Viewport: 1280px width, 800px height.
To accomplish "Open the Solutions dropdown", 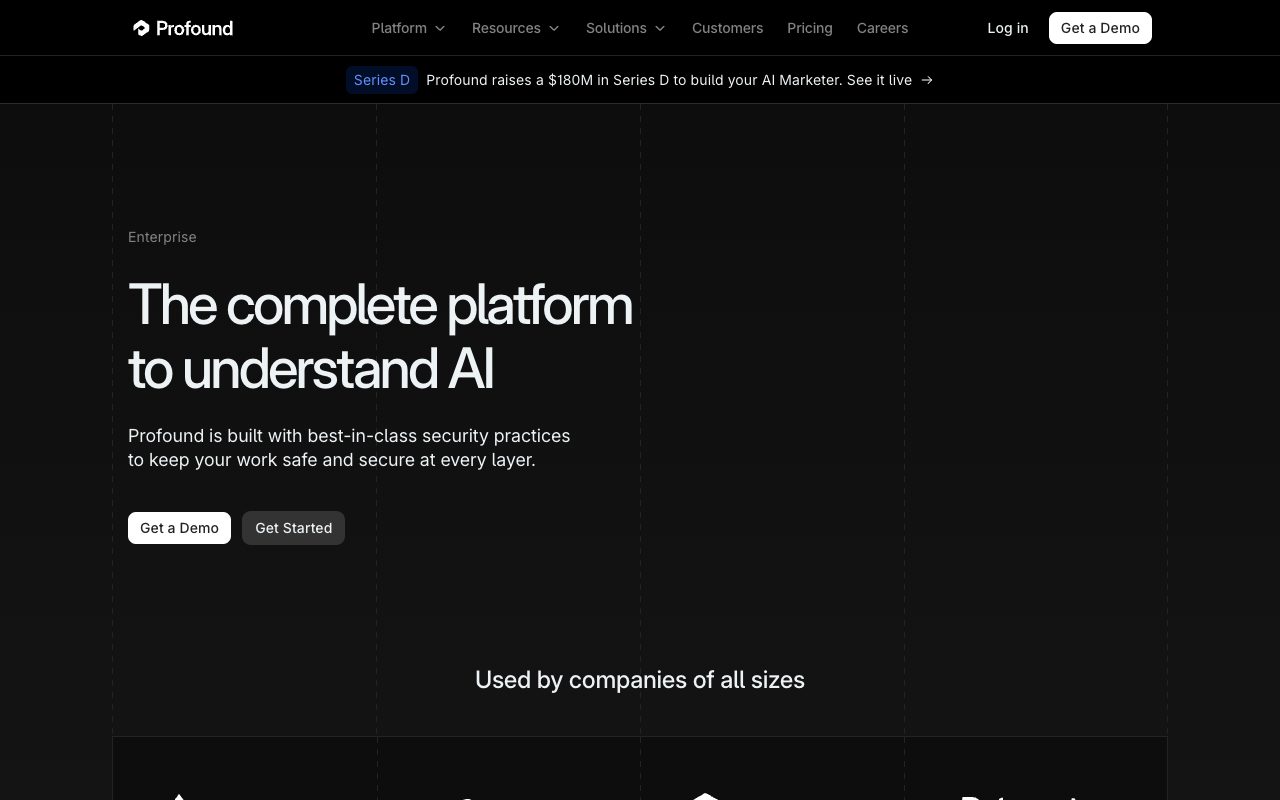I will point(625,28).
